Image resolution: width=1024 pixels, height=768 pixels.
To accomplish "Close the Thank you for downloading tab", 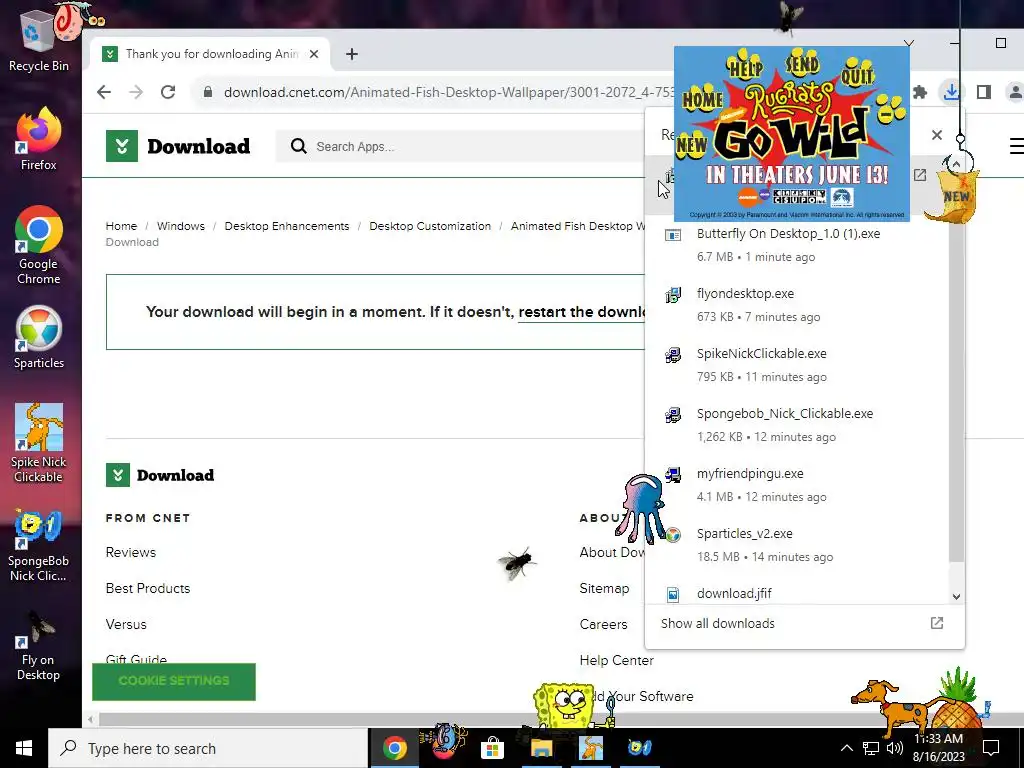I will point(314,54).
